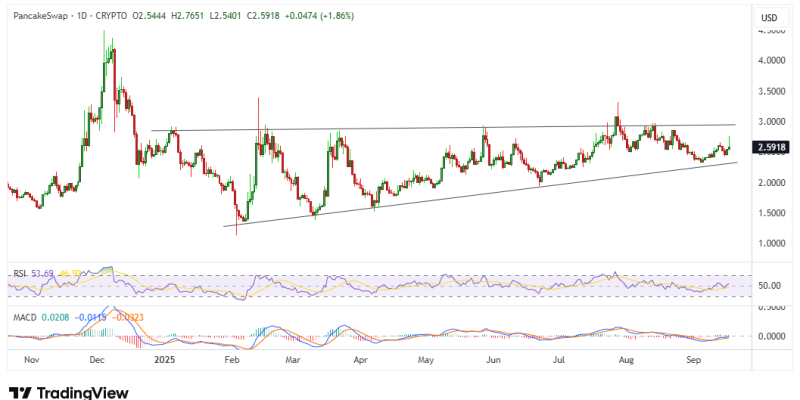
Task: Click the Sep label on time axis
Action: point(693,360)
